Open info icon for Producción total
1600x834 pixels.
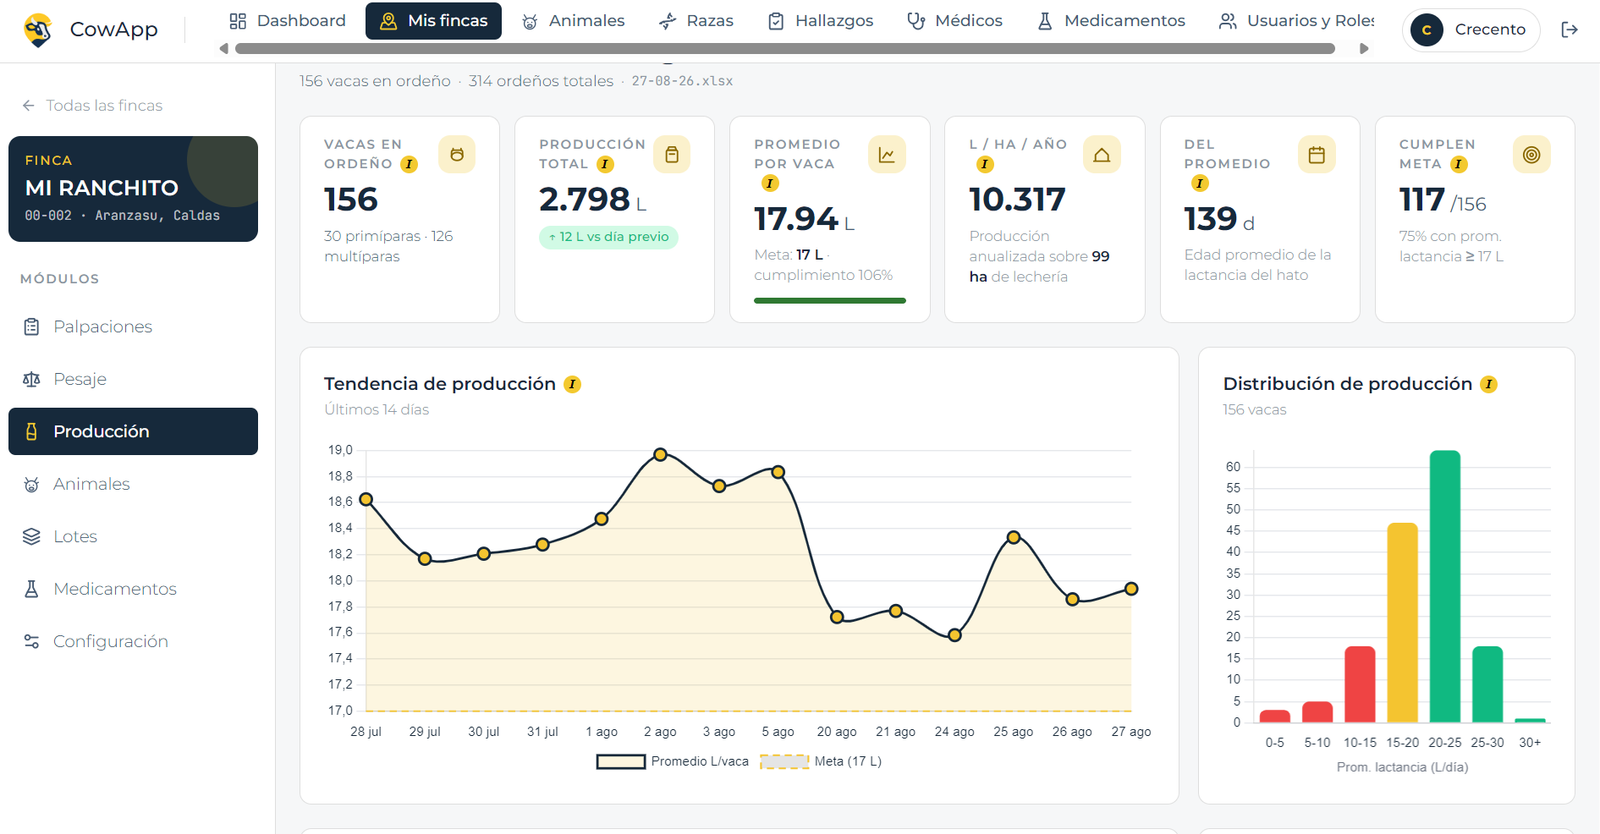coord(605,164)
